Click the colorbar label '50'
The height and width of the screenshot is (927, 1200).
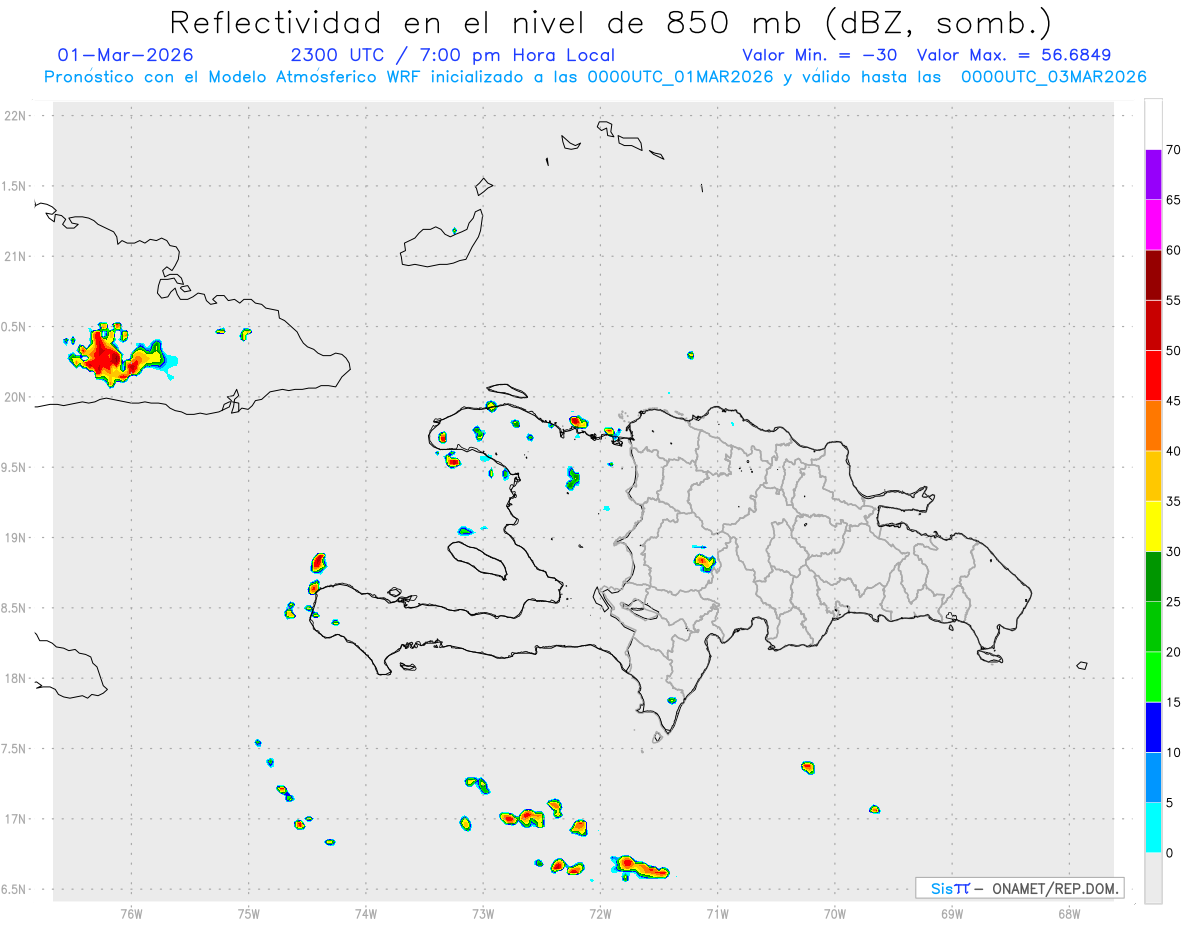(x=1174, y=350)
